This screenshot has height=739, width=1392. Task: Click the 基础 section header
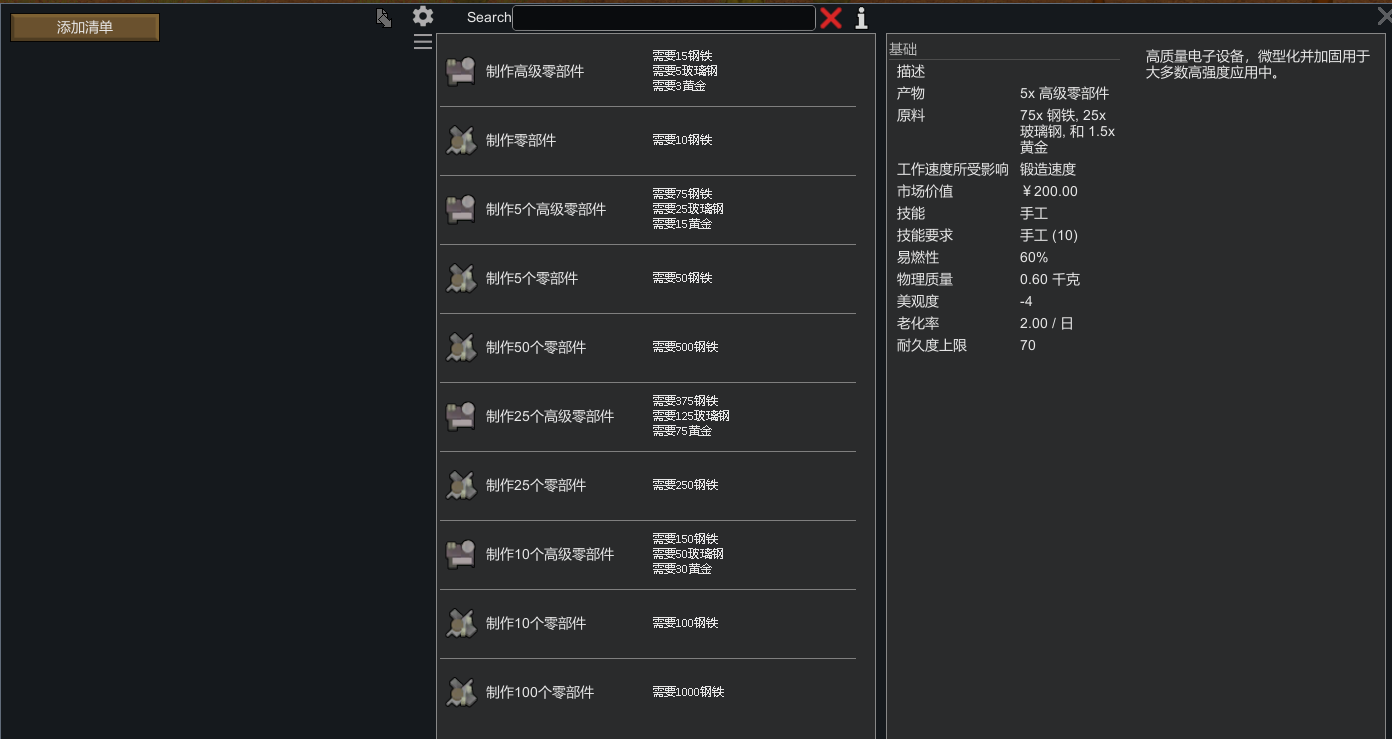click(903, 49)
